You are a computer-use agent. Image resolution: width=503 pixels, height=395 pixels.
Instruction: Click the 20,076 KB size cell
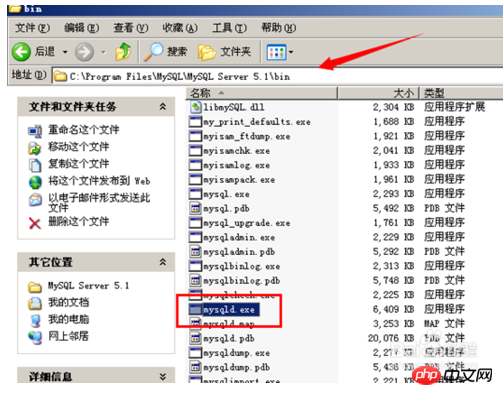[x=391, y=338]
